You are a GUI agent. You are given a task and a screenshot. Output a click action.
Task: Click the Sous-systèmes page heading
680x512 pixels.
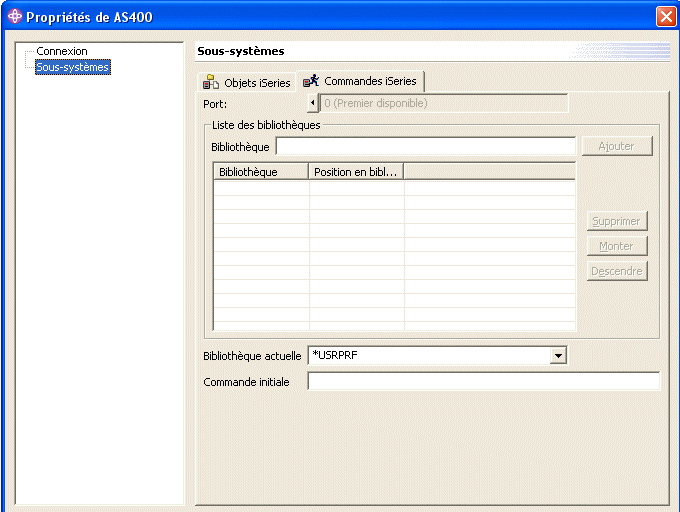click(241, 51)
